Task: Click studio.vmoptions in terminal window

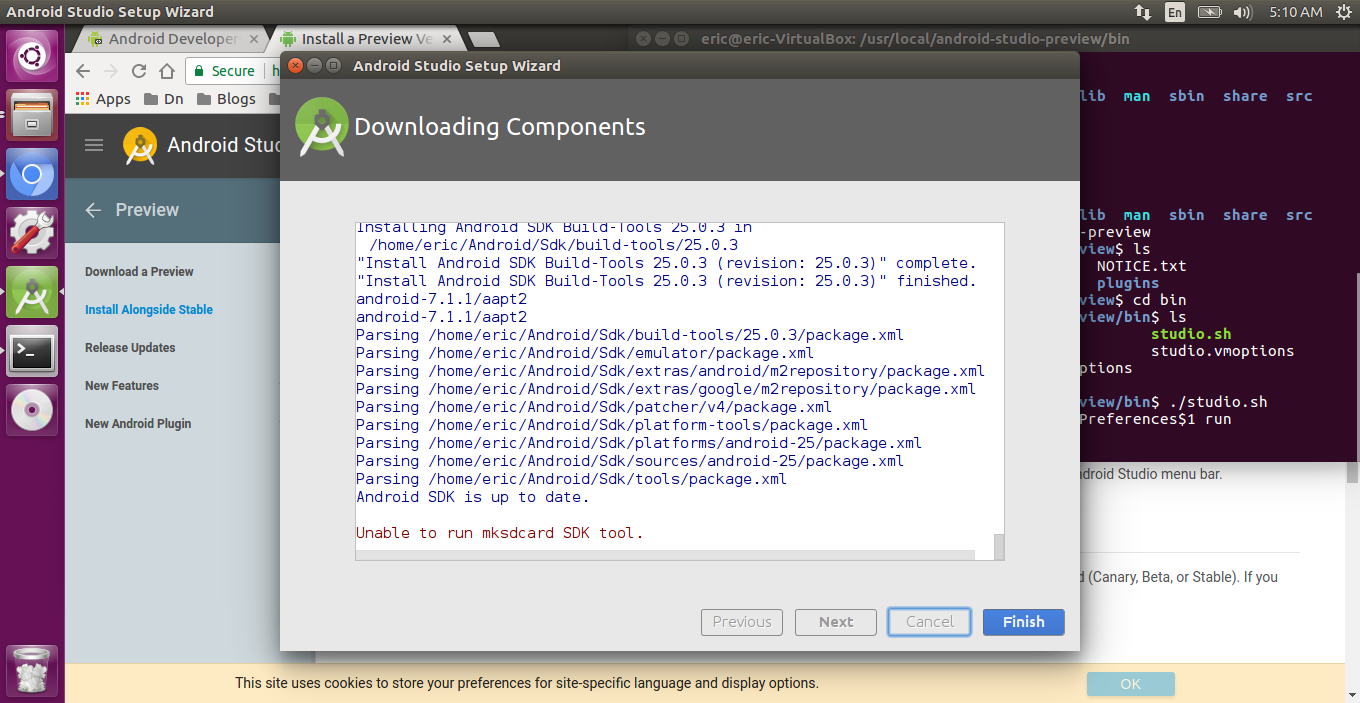Action: pyautogui.click(x=1222, y=351)
